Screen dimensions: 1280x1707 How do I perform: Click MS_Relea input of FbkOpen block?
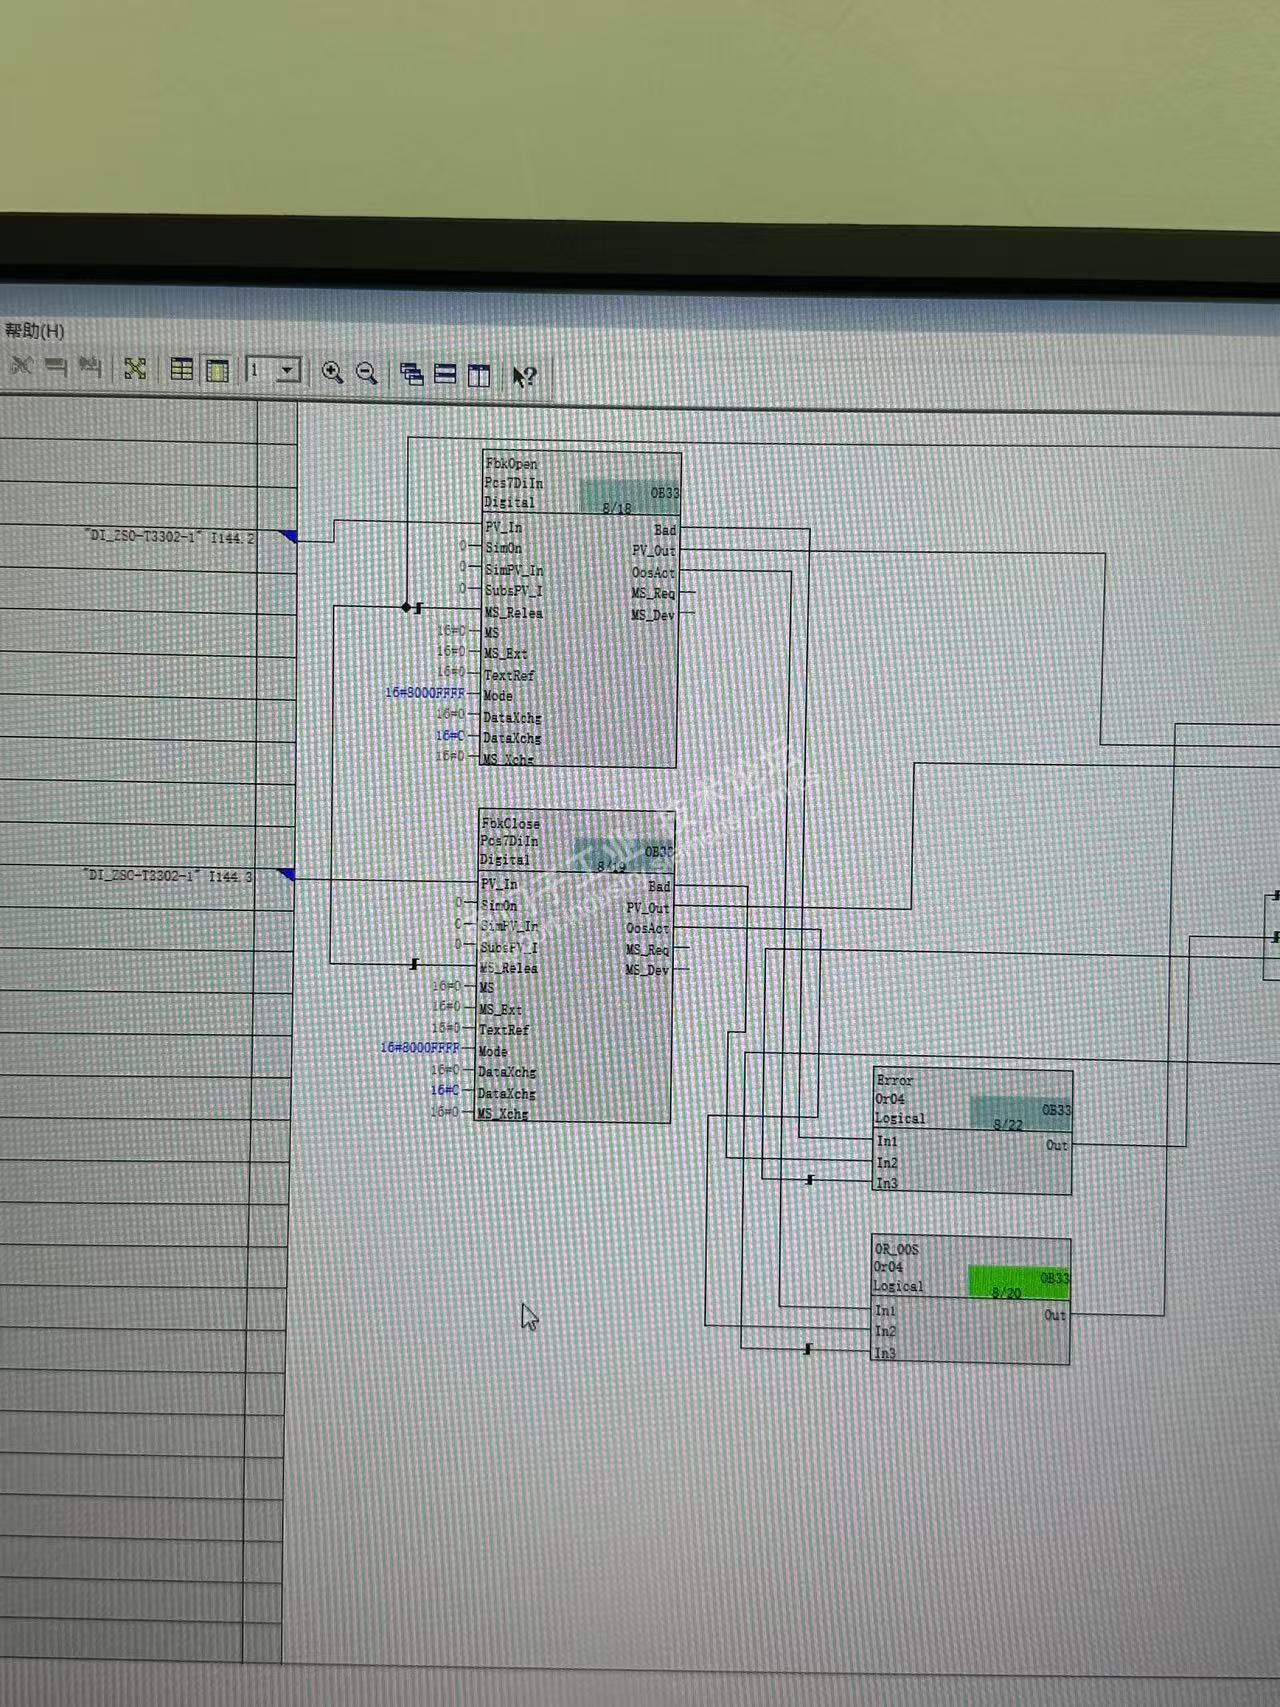point(514,613)
